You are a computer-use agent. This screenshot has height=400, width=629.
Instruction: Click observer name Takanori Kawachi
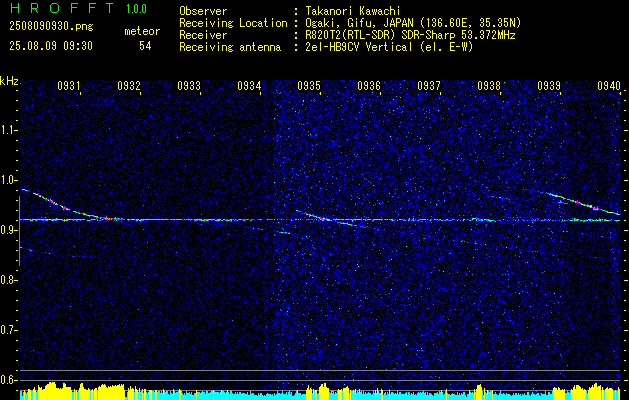353,11
